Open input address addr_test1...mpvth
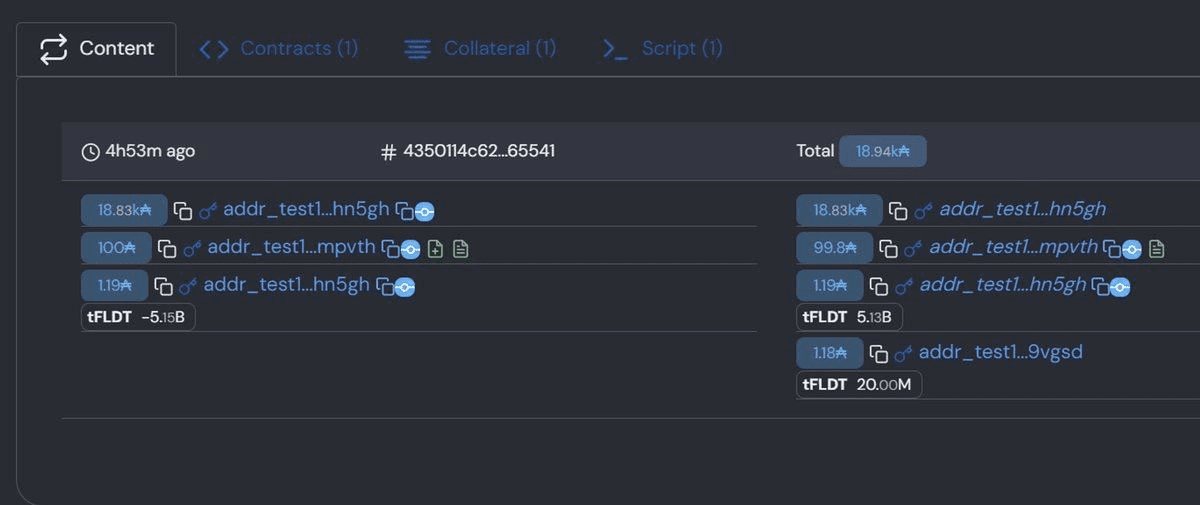The width and height of the screenshot is (1200, 505). coord(291,248)
